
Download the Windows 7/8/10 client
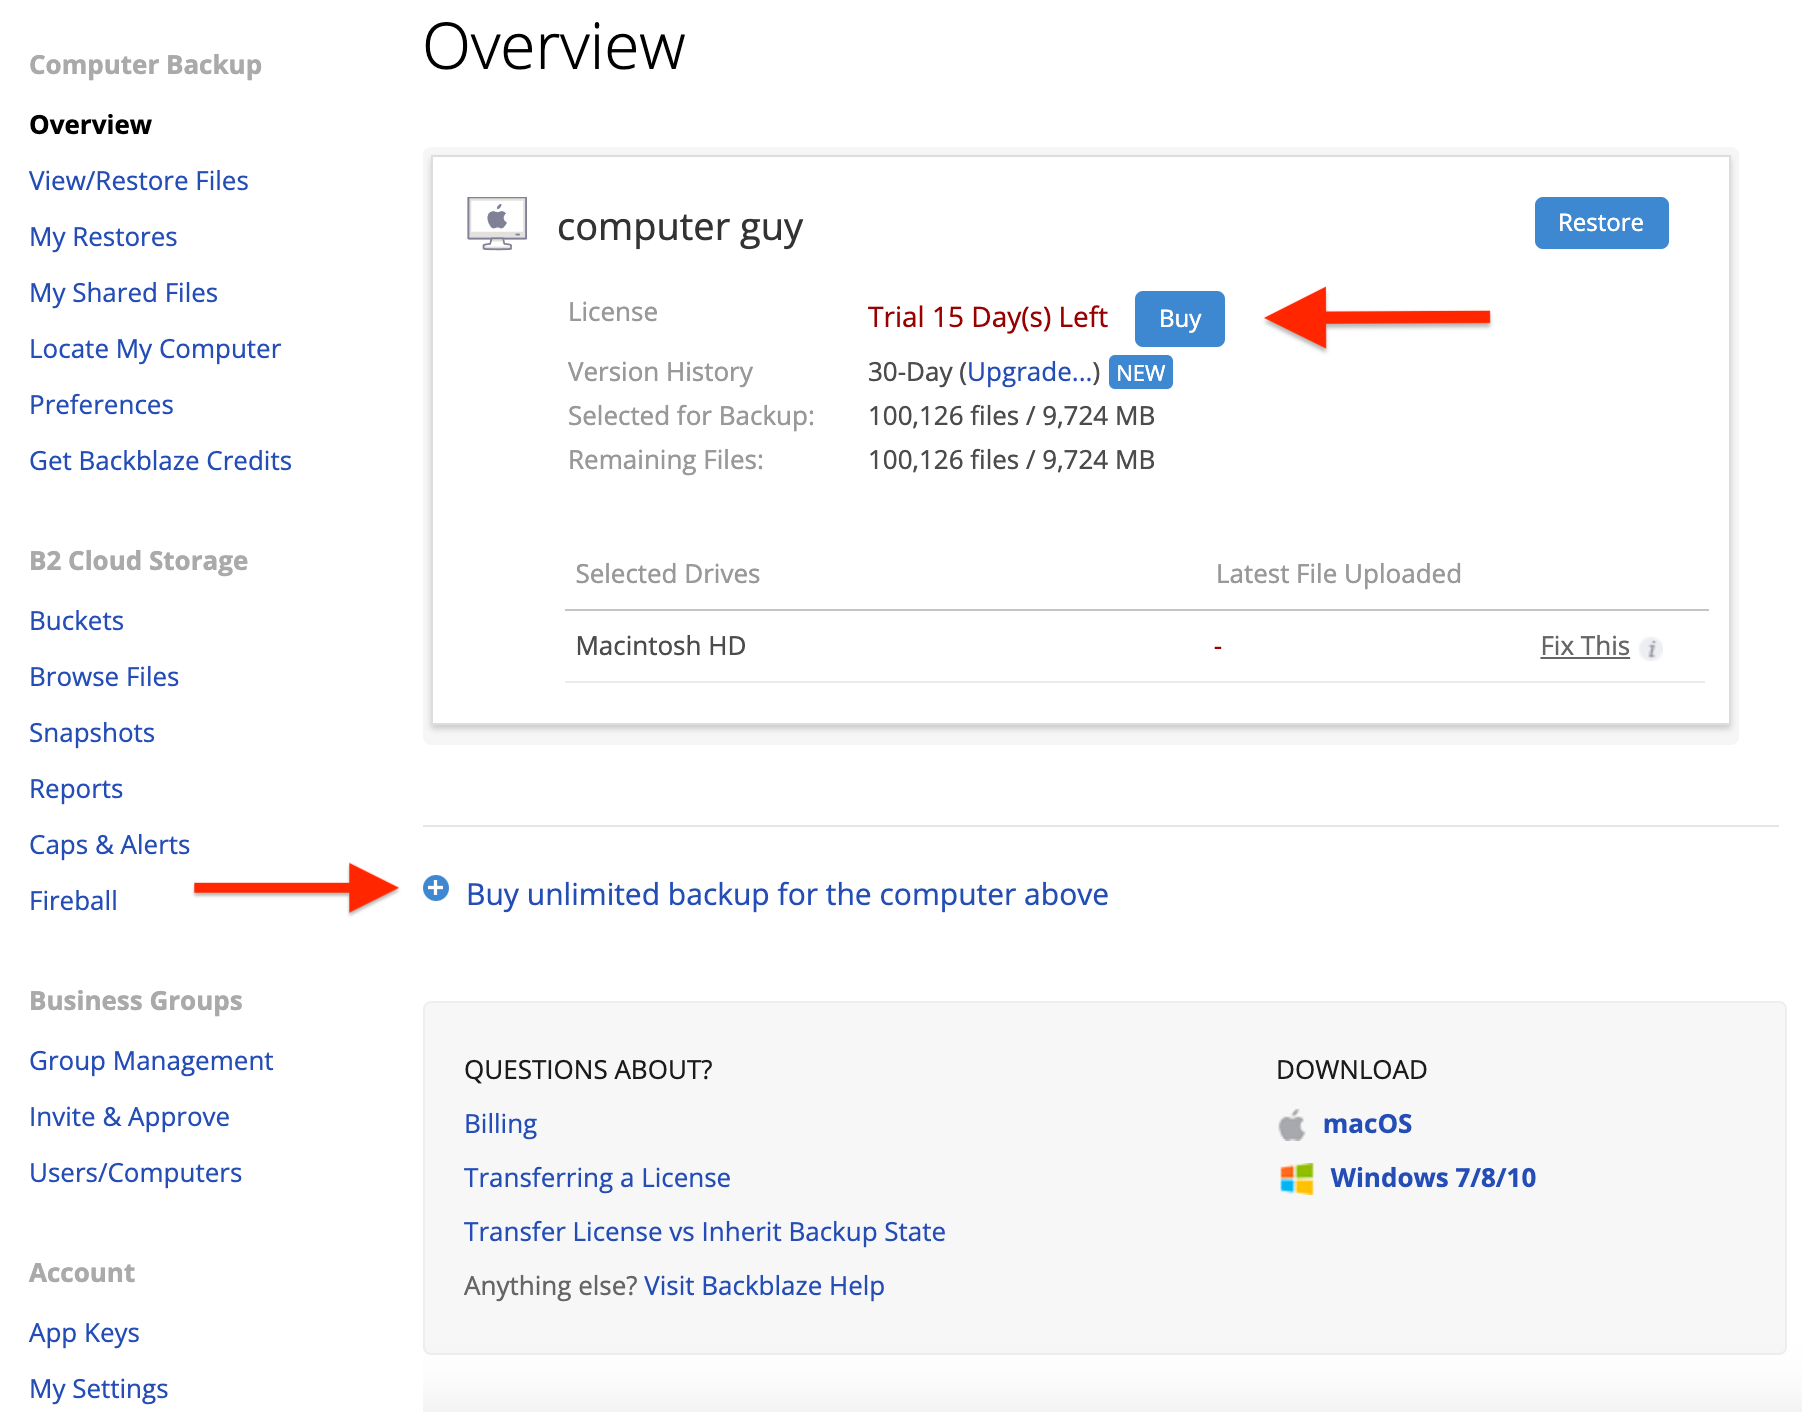pos(1433,1178)
